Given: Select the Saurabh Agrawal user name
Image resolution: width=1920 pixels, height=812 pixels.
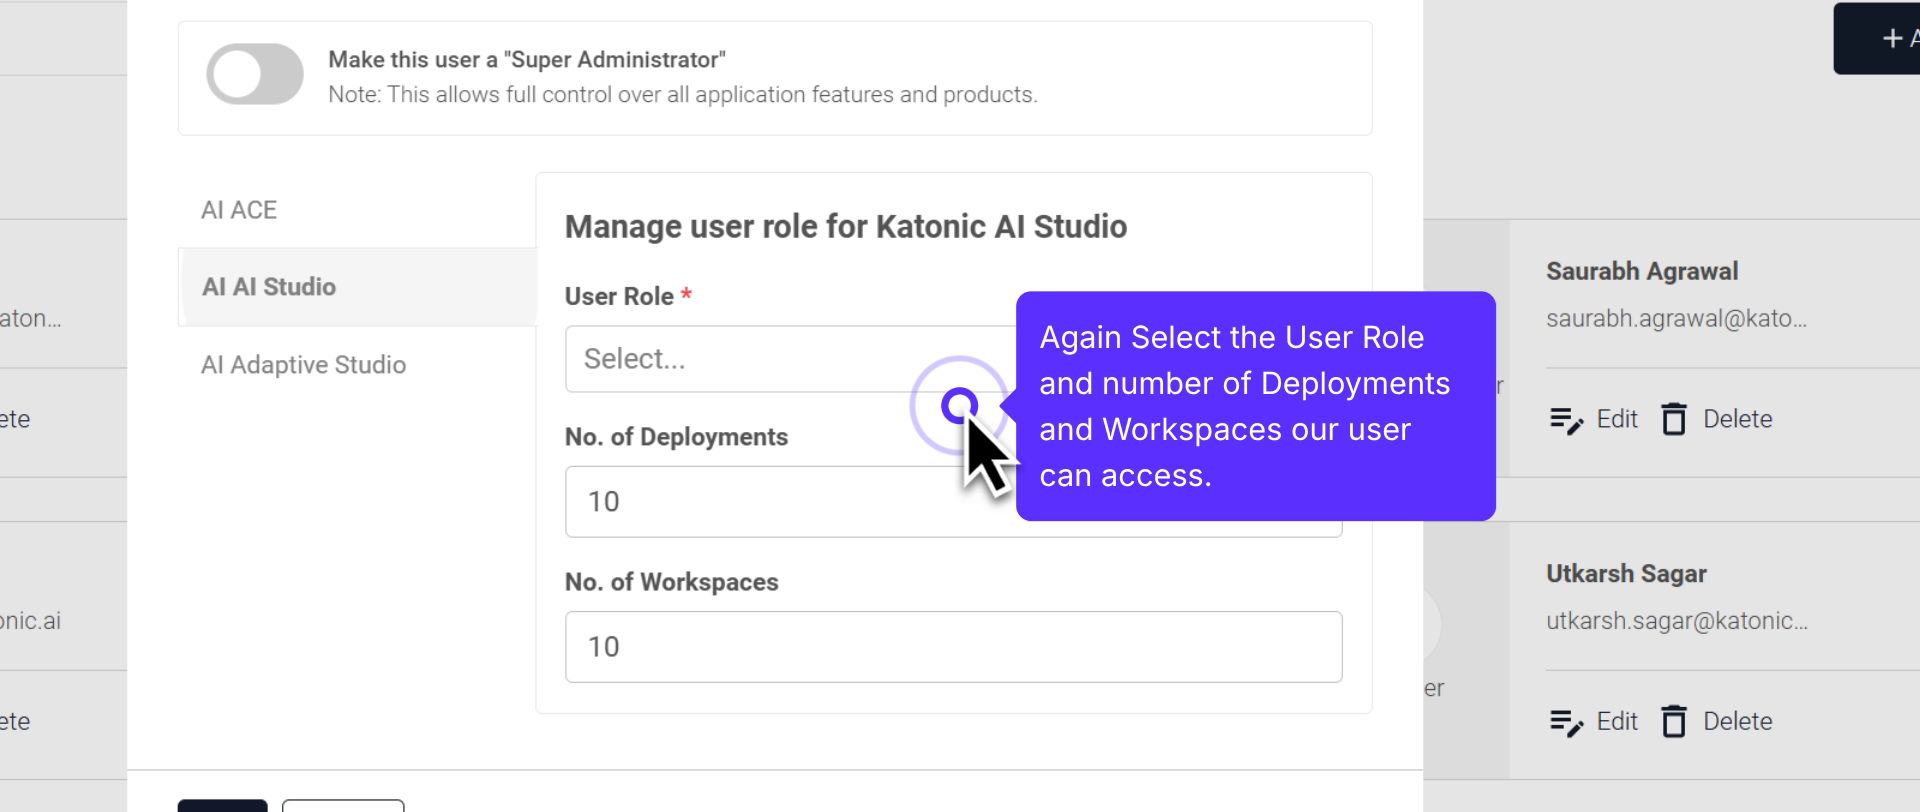Looking at the screenshot, I should [1642, 272].
